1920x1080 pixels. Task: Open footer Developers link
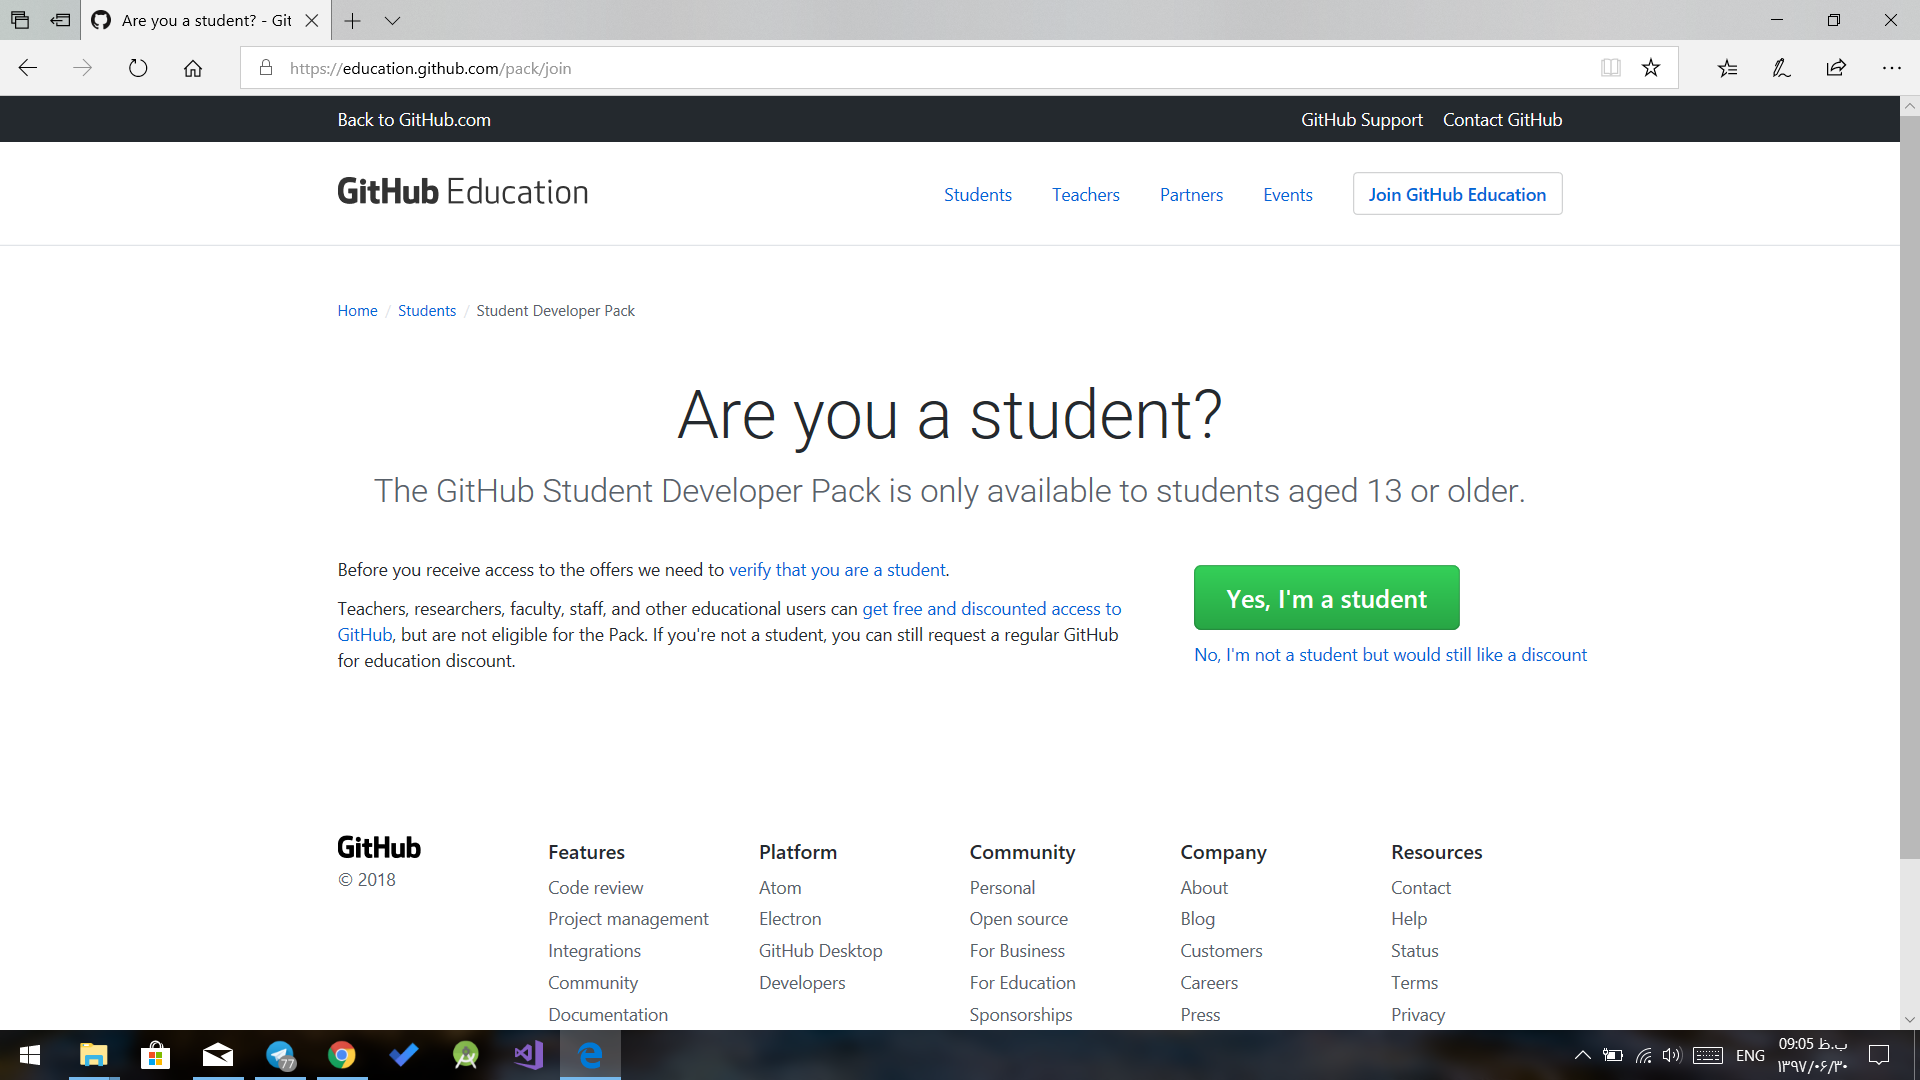[x=802, y=983]
